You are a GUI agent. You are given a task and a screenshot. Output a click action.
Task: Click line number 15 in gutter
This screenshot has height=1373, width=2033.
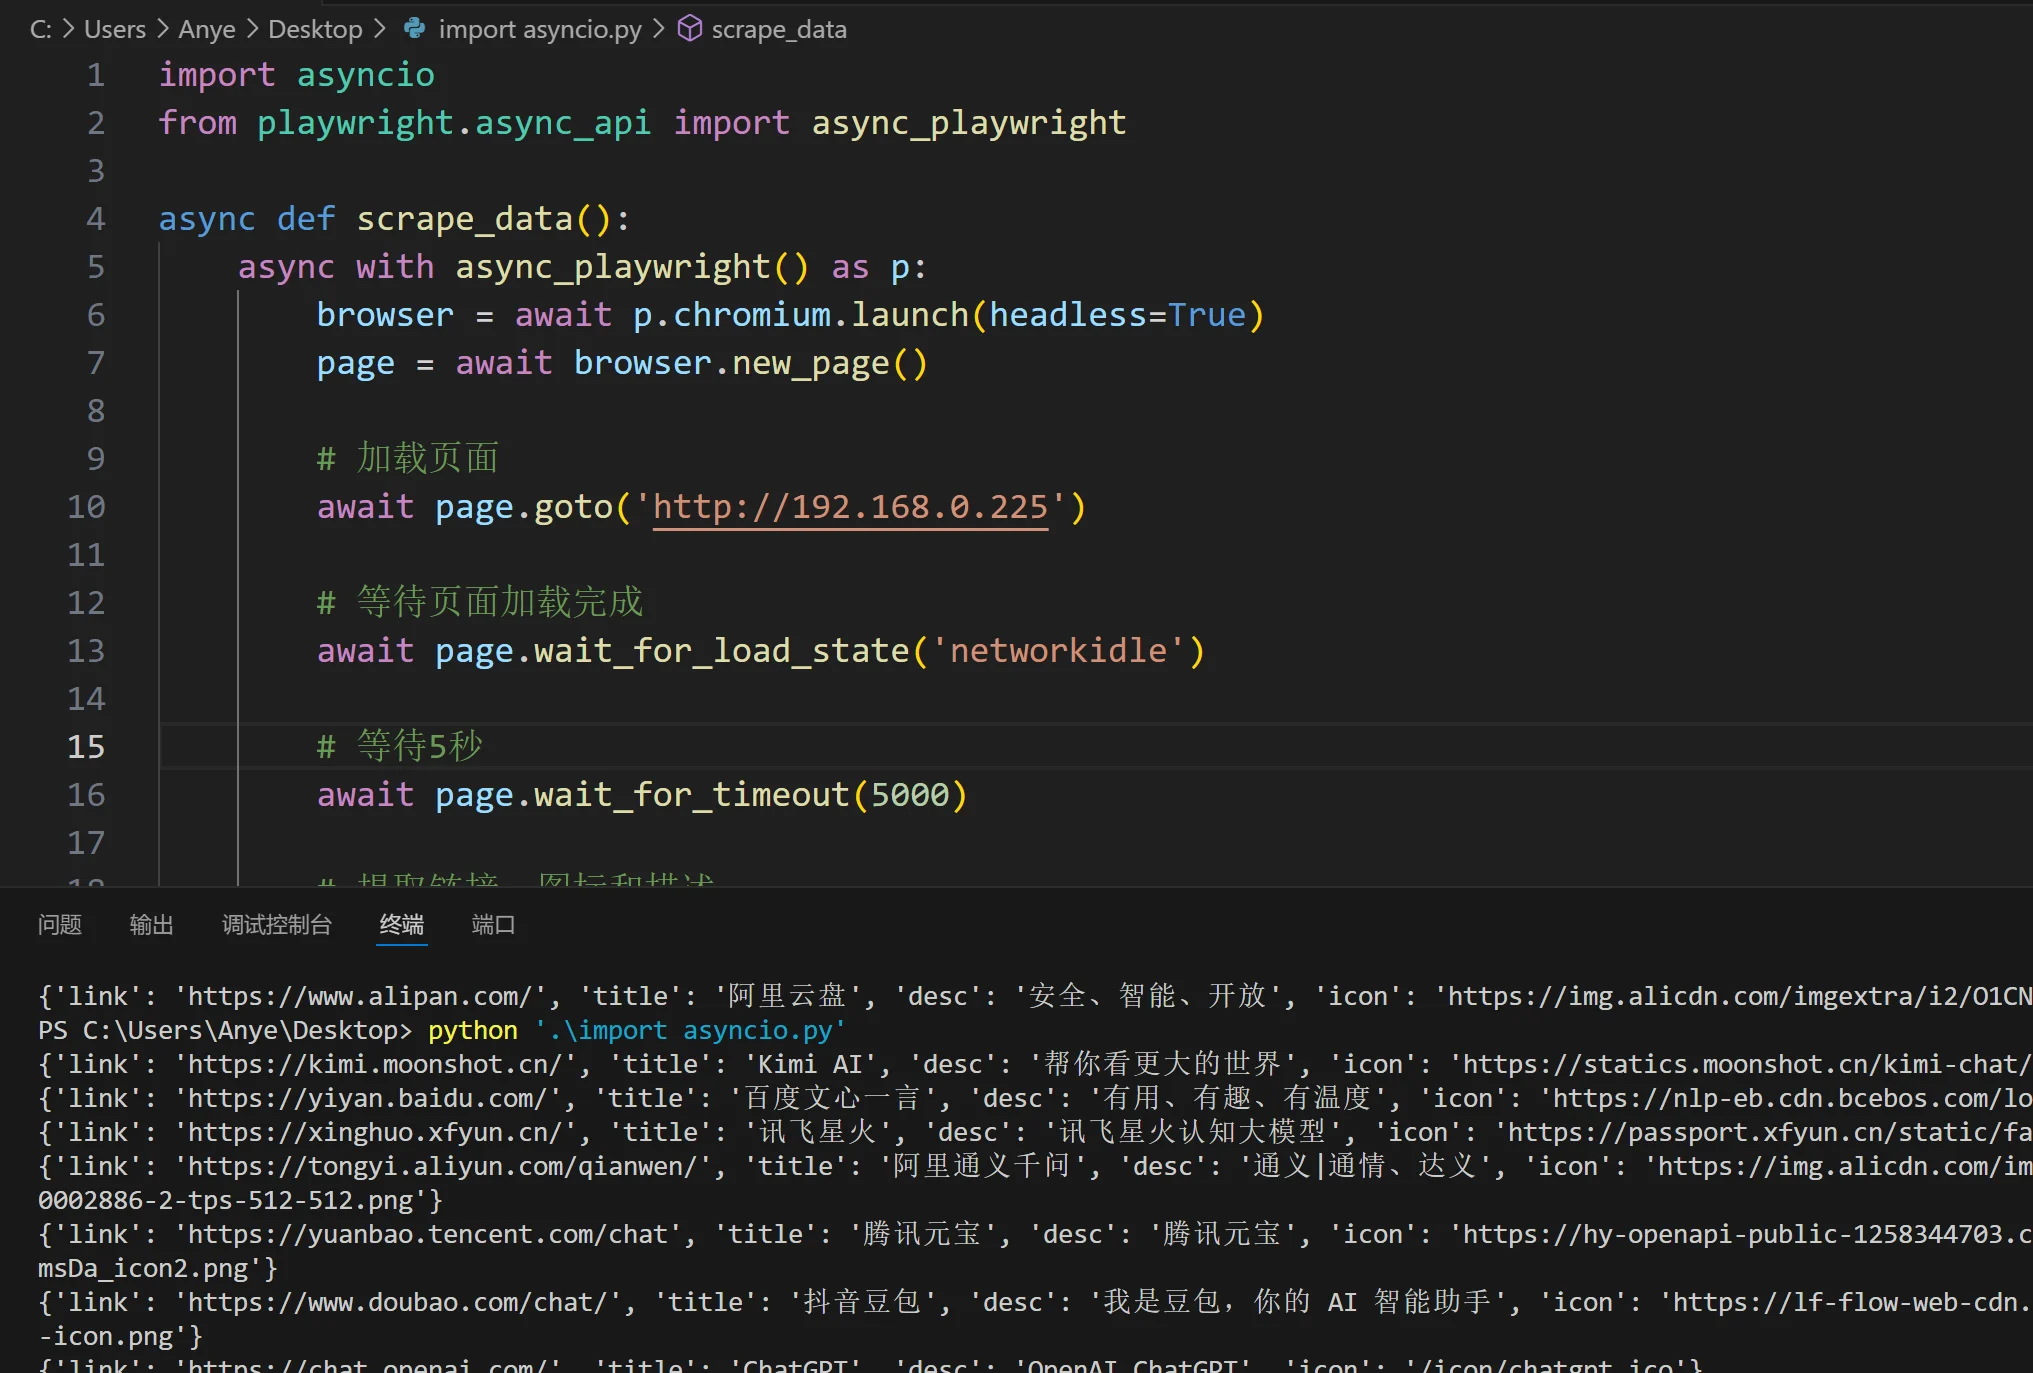[86, 747]
